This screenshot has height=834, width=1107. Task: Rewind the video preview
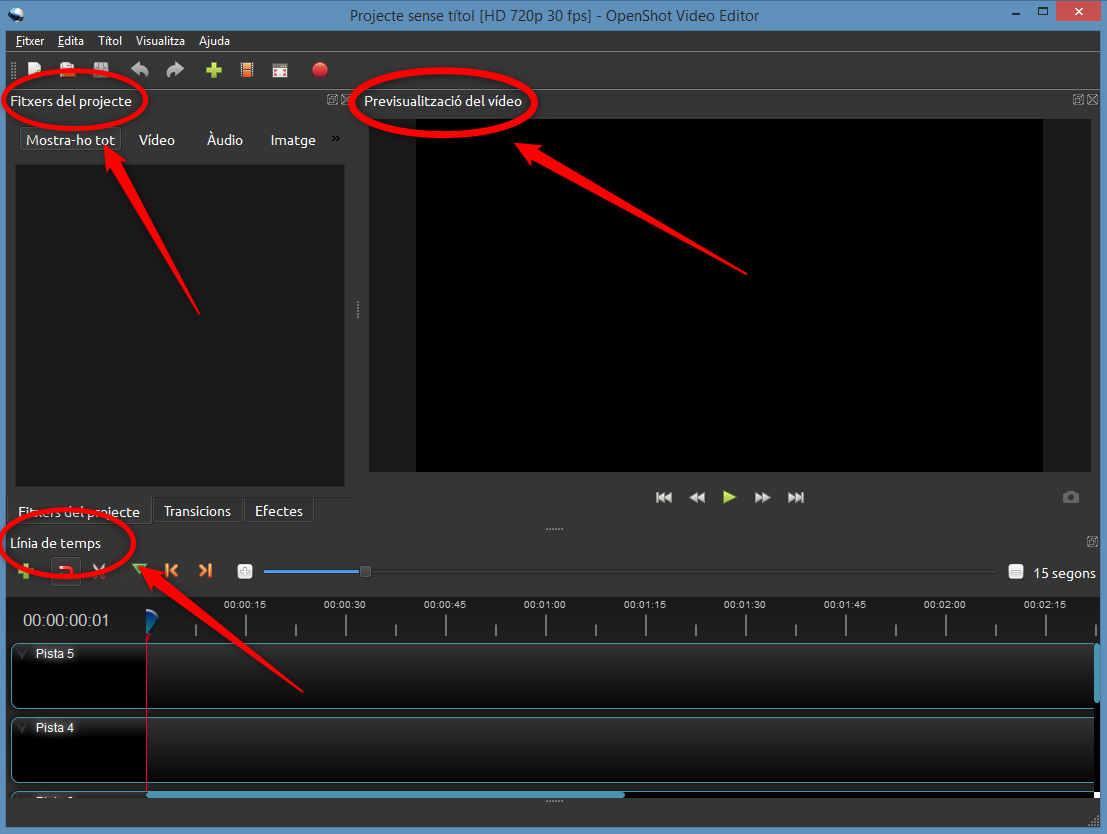click(x=697, y=497)
